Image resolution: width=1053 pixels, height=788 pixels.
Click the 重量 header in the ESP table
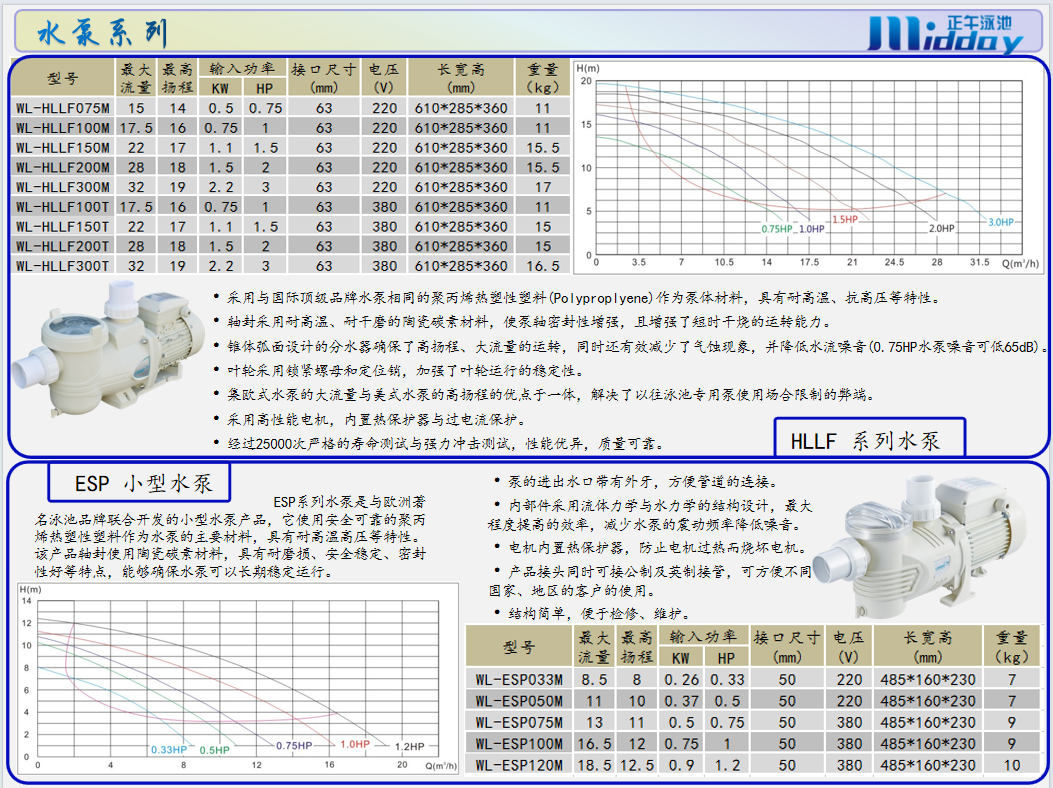1011,638
